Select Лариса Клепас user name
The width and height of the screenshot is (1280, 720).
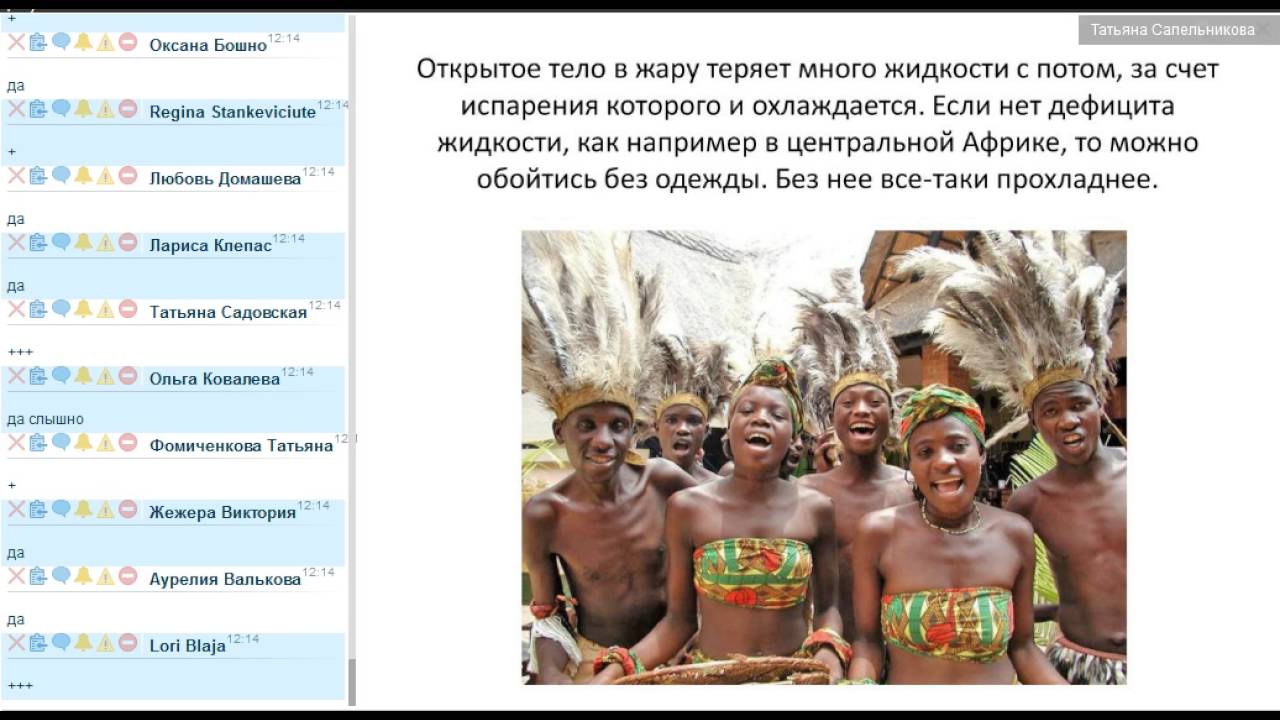210,245
